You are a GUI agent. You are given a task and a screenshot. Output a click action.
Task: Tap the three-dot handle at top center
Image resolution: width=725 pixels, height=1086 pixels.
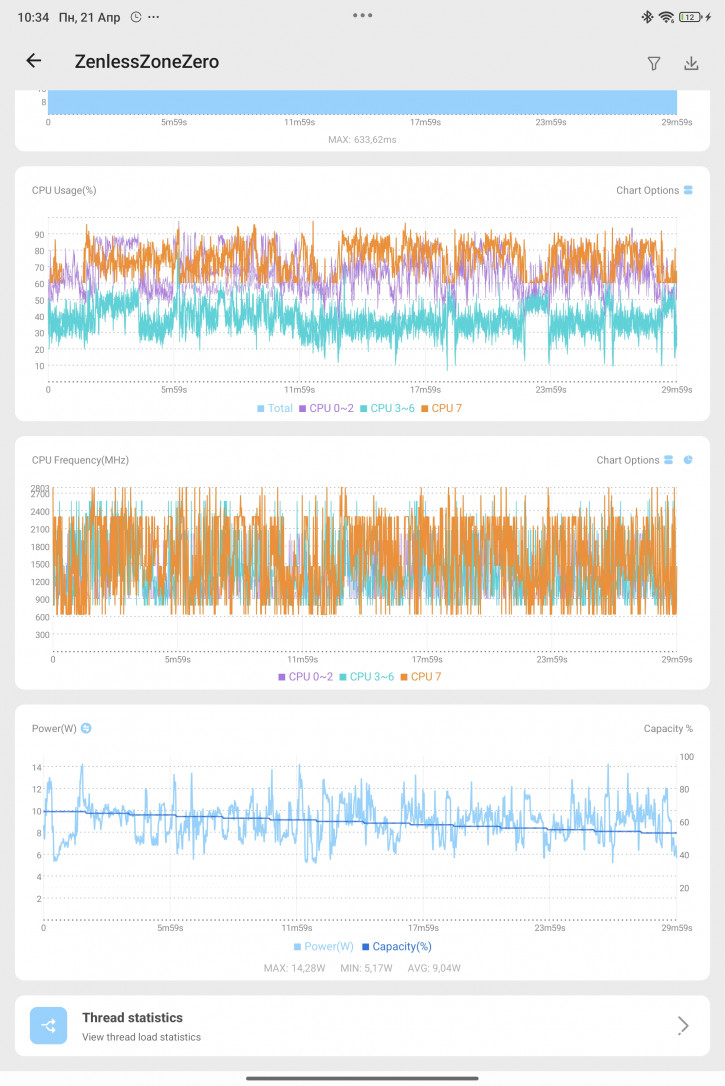pos(362,15)
